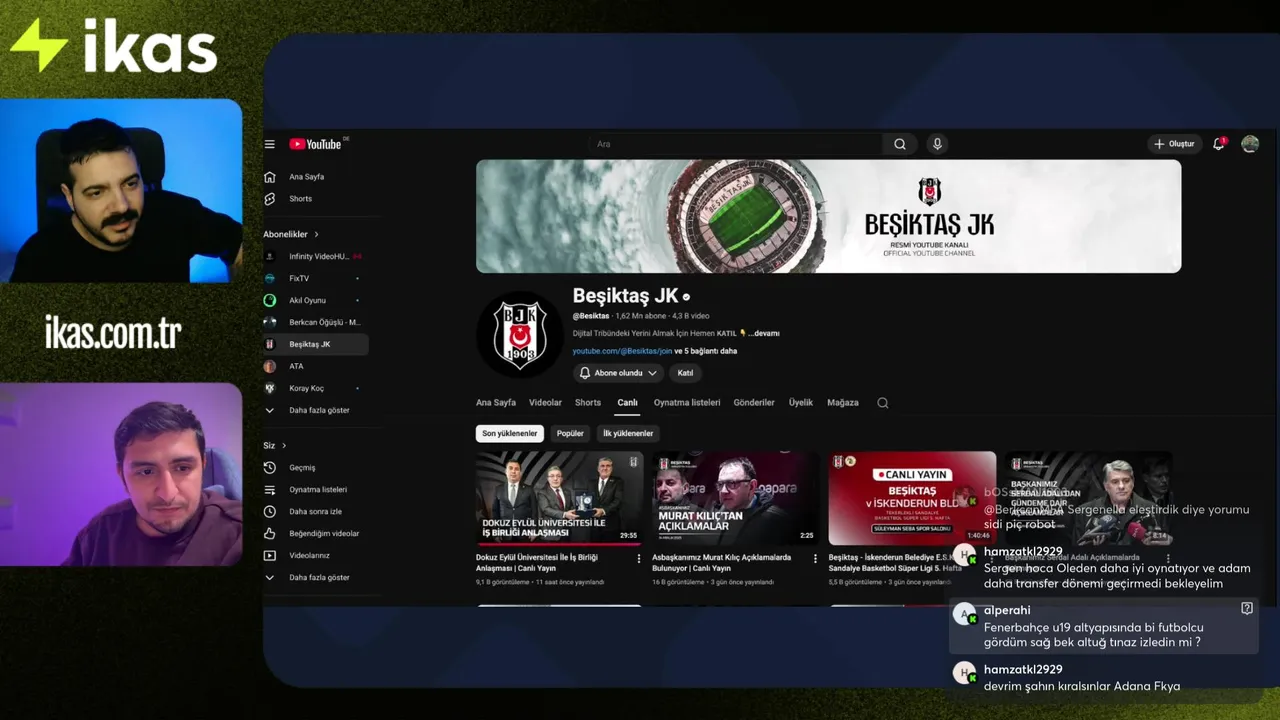The height and width of the screenshot is (720, 1280).
Task: Open ATA subscription channel
Action: 315,366
